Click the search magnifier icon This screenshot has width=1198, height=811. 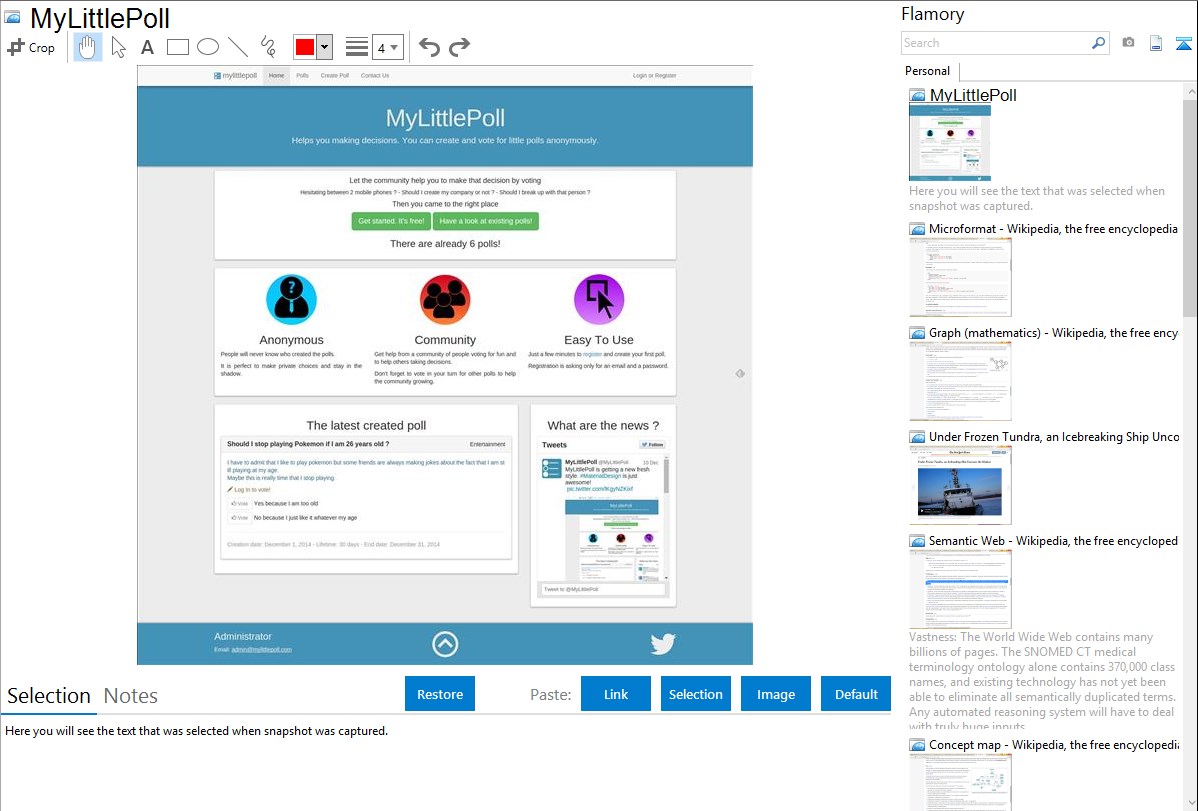pyautogui.click(x=1098, y=43)
